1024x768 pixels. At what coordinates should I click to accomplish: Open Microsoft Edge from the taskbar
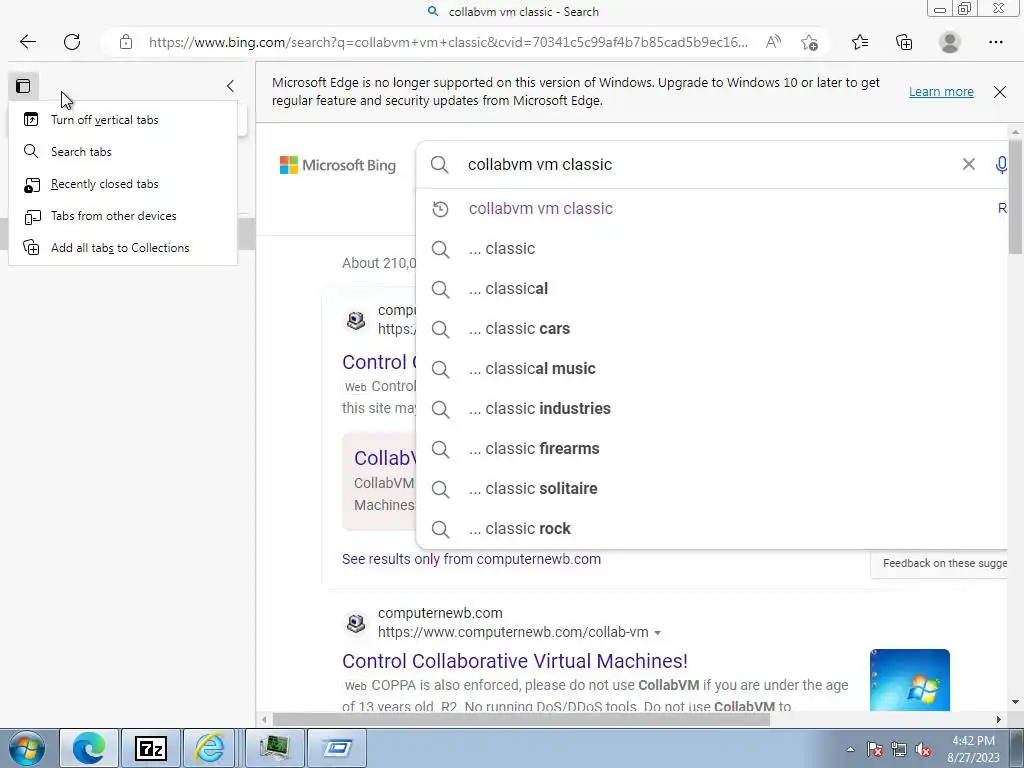89,748
